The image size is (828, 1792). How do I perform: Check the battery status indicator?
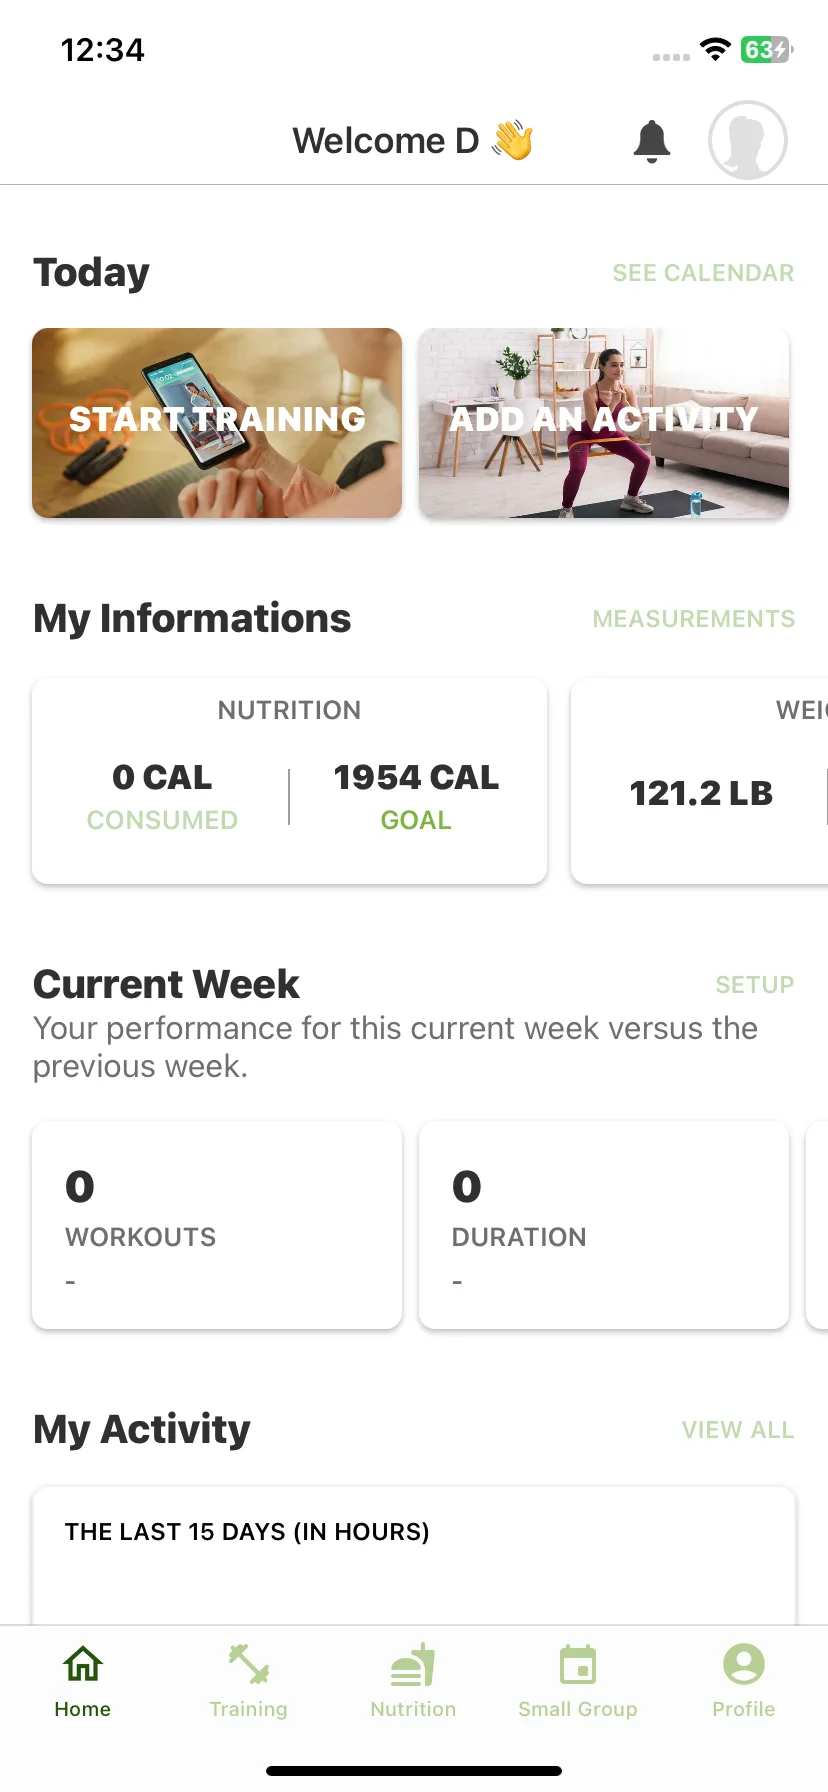click(767, 49)
